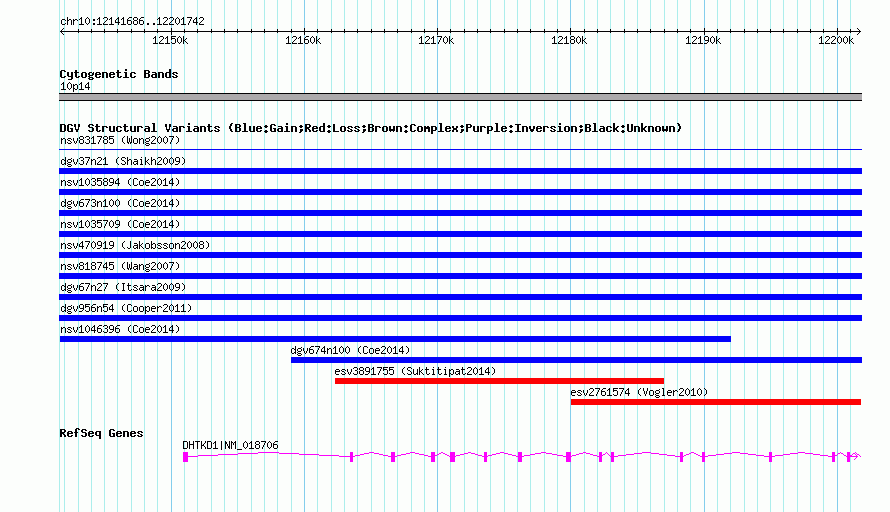Open the Cytogenetic Bands track title
This screenshot has width=890, height=512.
(x=119, y=74)
